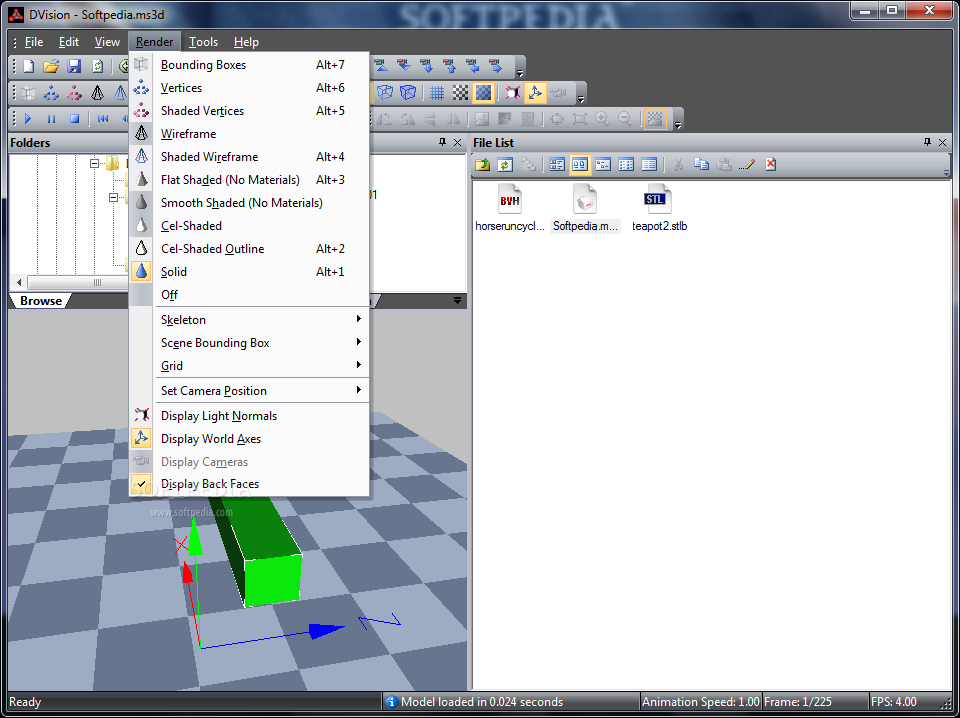Collapse the upper folder tree node
The width and height of the screenshot is (960, 718).
click(94, 163)
